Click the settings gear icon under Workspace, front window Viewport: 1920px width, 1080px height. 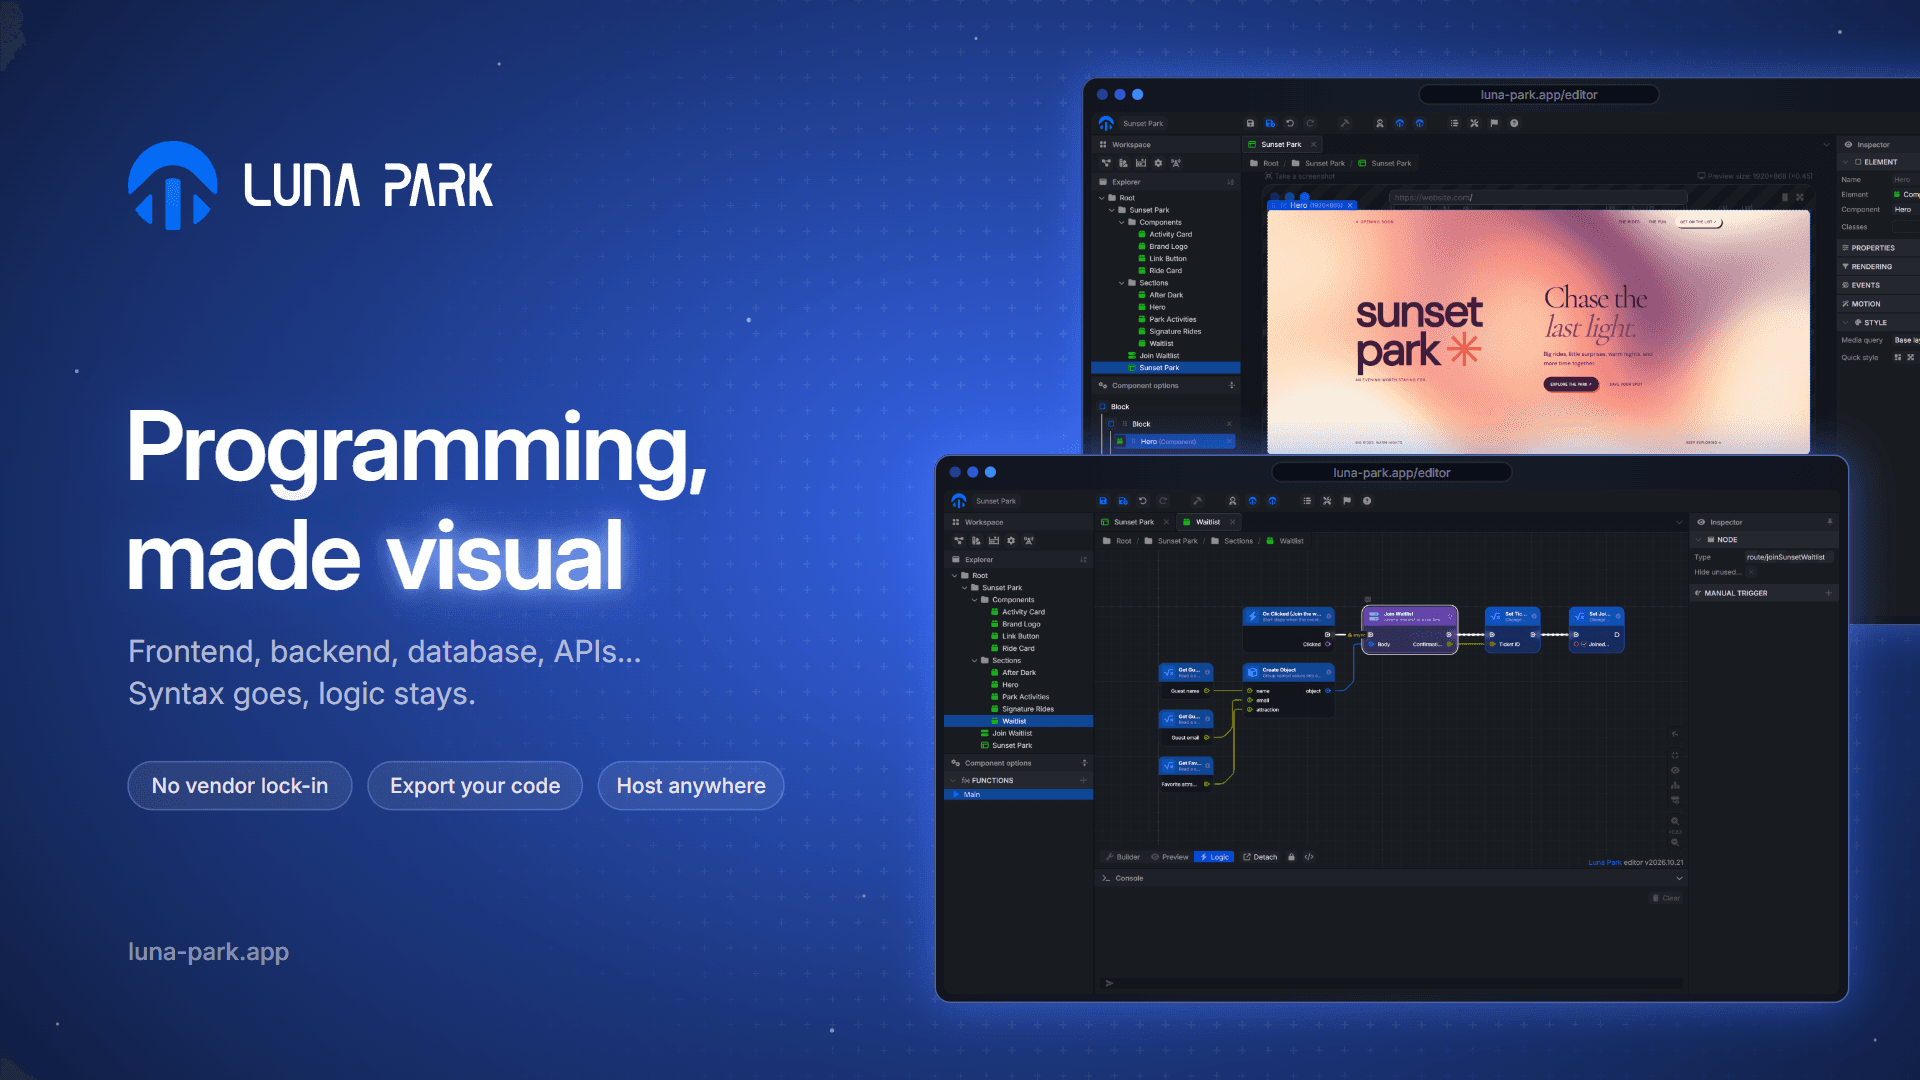point(1011,540)
